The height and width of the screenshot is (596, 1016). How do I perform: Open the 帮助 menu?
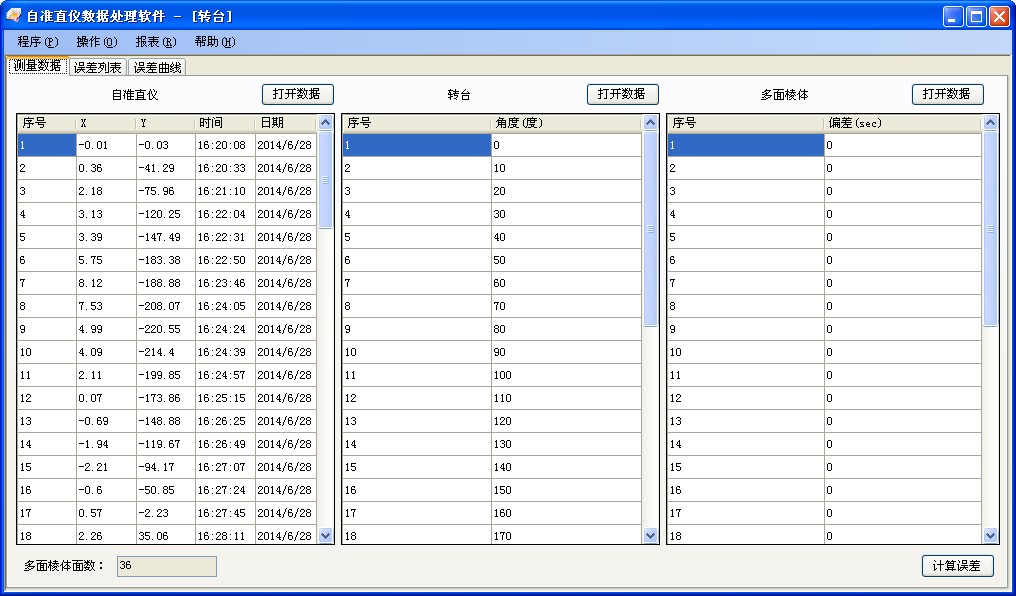tap(214, 42)
